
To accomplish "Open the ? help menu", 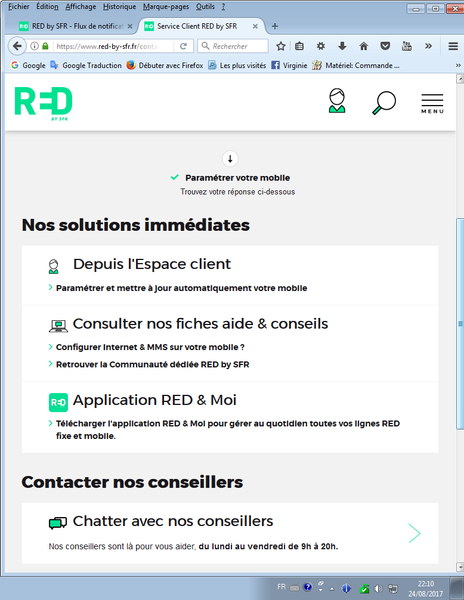I will click(223, 7).
